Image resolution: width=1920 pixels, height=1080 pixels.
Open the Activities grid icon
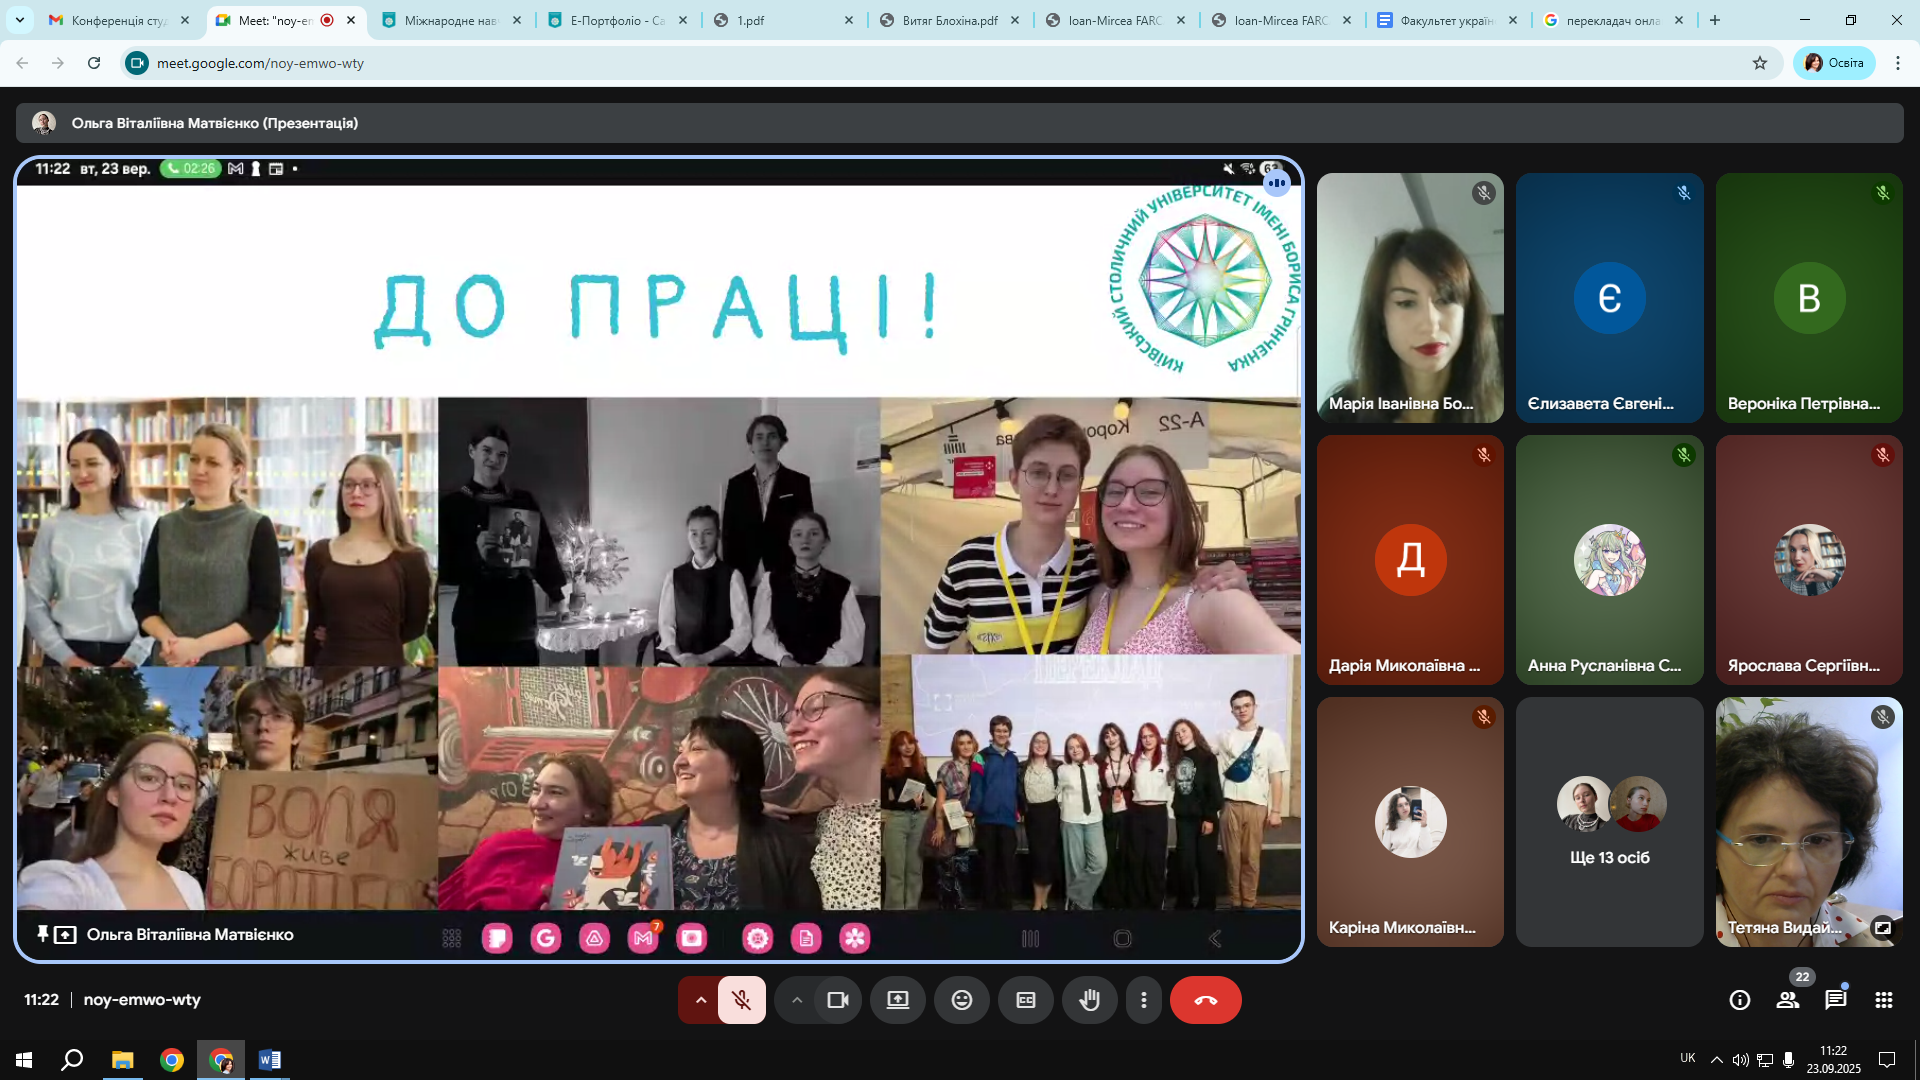[x=1883, y=1000]
